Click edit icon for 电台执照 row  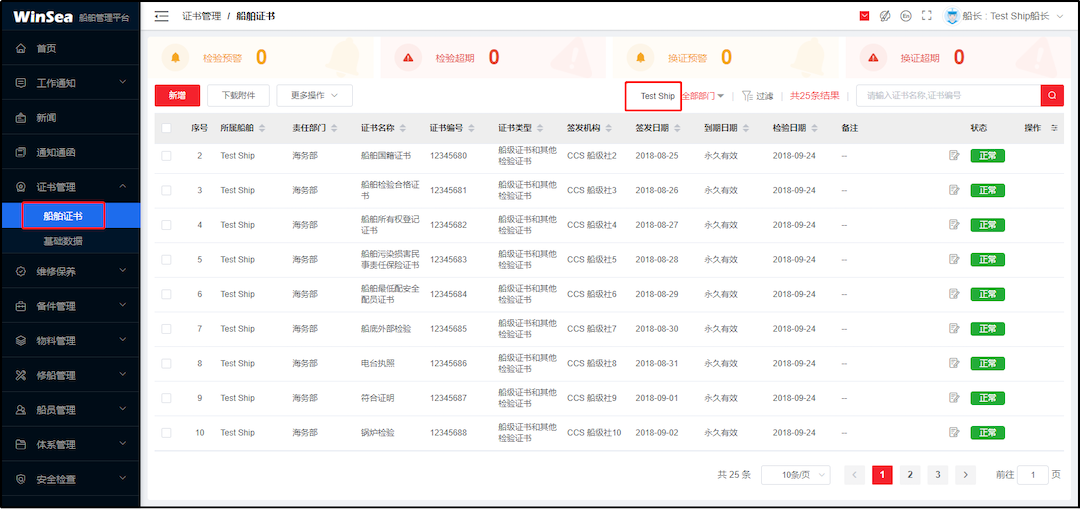954,363
